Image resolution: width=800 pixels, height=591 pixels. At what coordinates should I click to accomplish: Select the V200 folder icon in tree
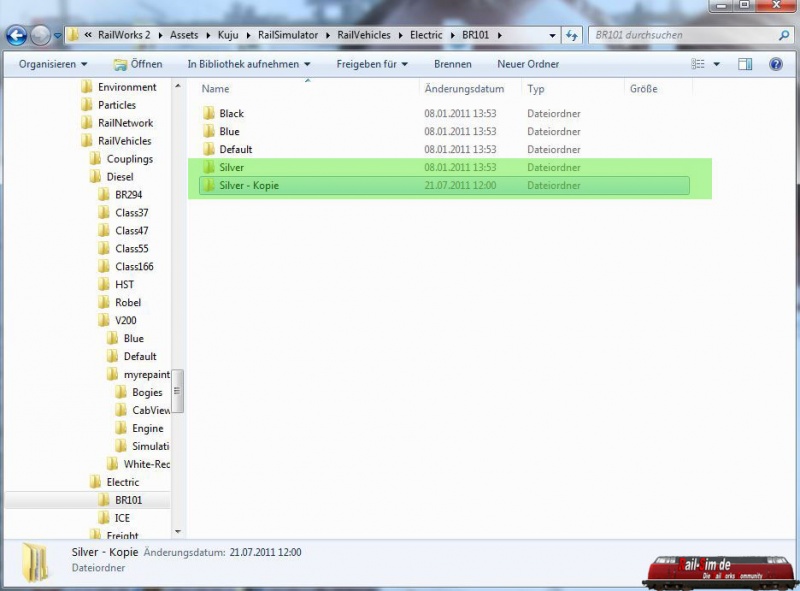pos(104,321)
